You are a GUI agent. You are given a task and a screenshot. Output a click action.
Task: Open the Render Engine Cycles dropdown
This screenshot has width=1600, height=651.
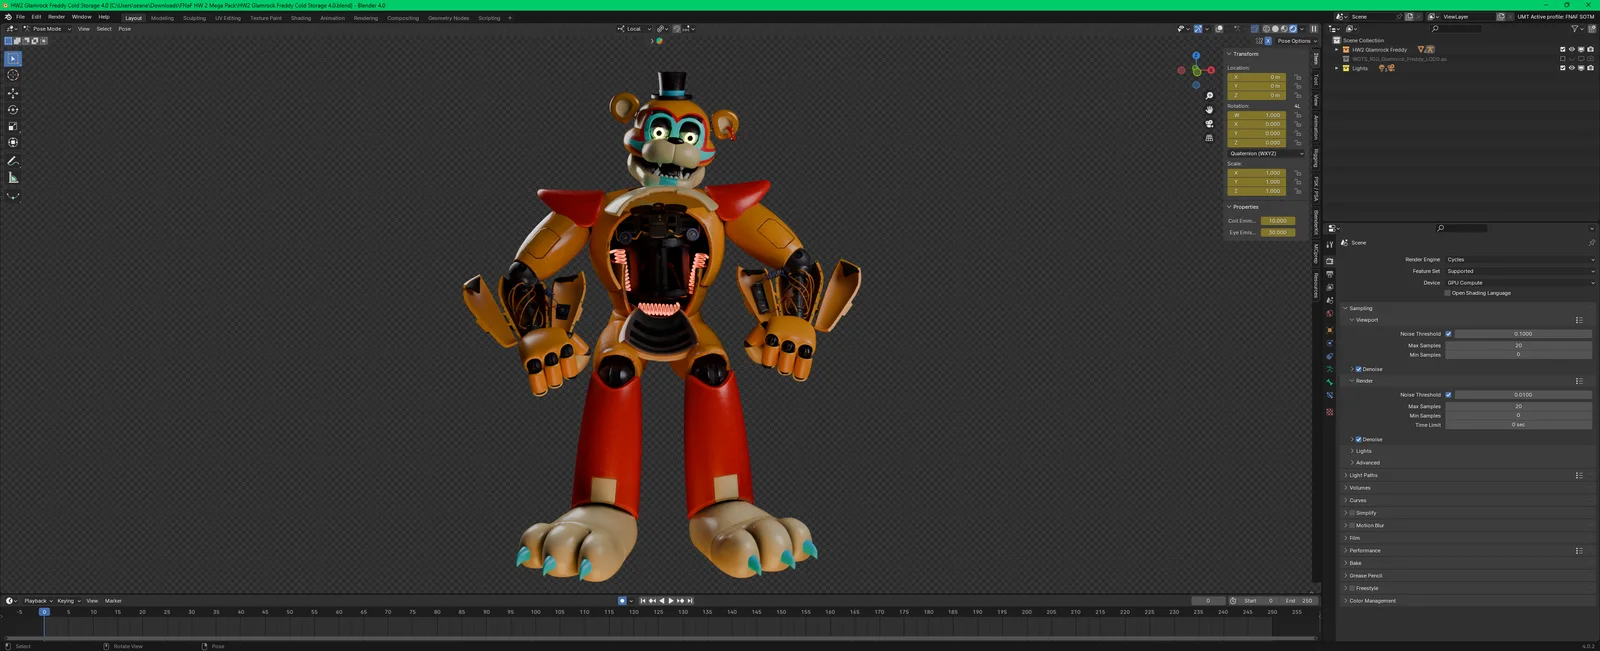[1519, 260]
